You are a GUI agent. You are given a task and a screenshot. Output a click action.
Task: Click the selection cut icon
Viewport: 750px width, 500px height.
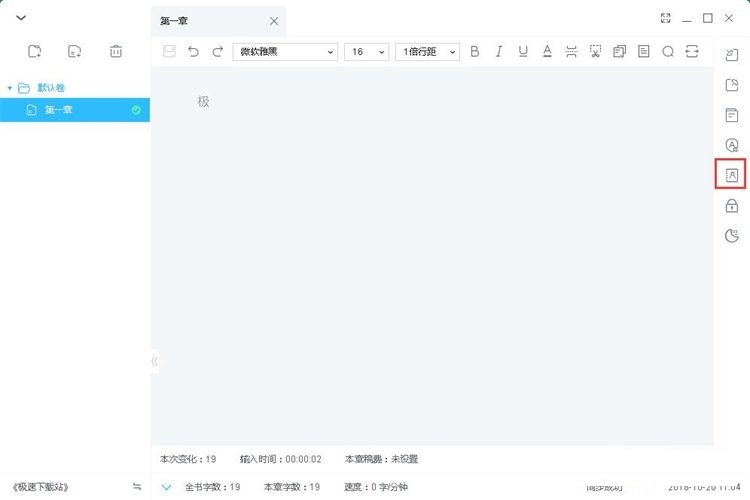pos(596,51)
